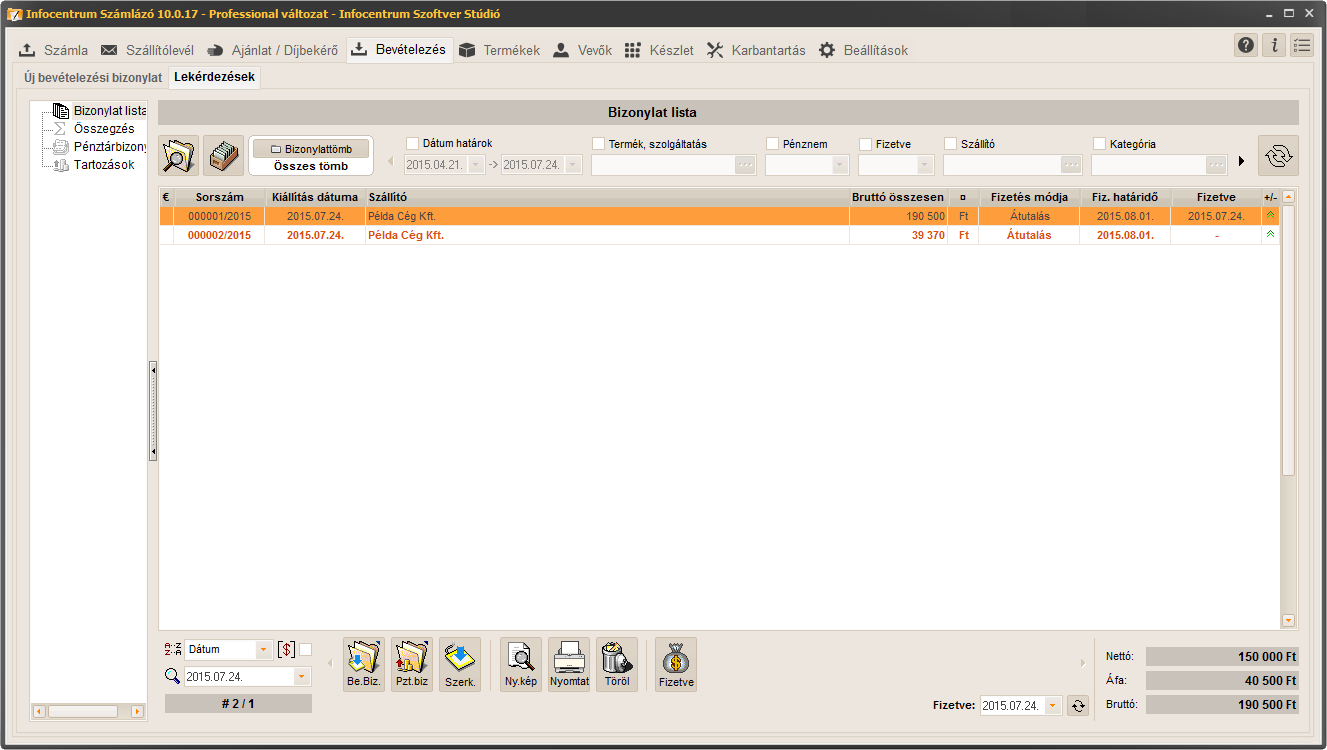This screenshot has width=1327, height=750.
Task: Open the Készlet tab
Action: 659,50
